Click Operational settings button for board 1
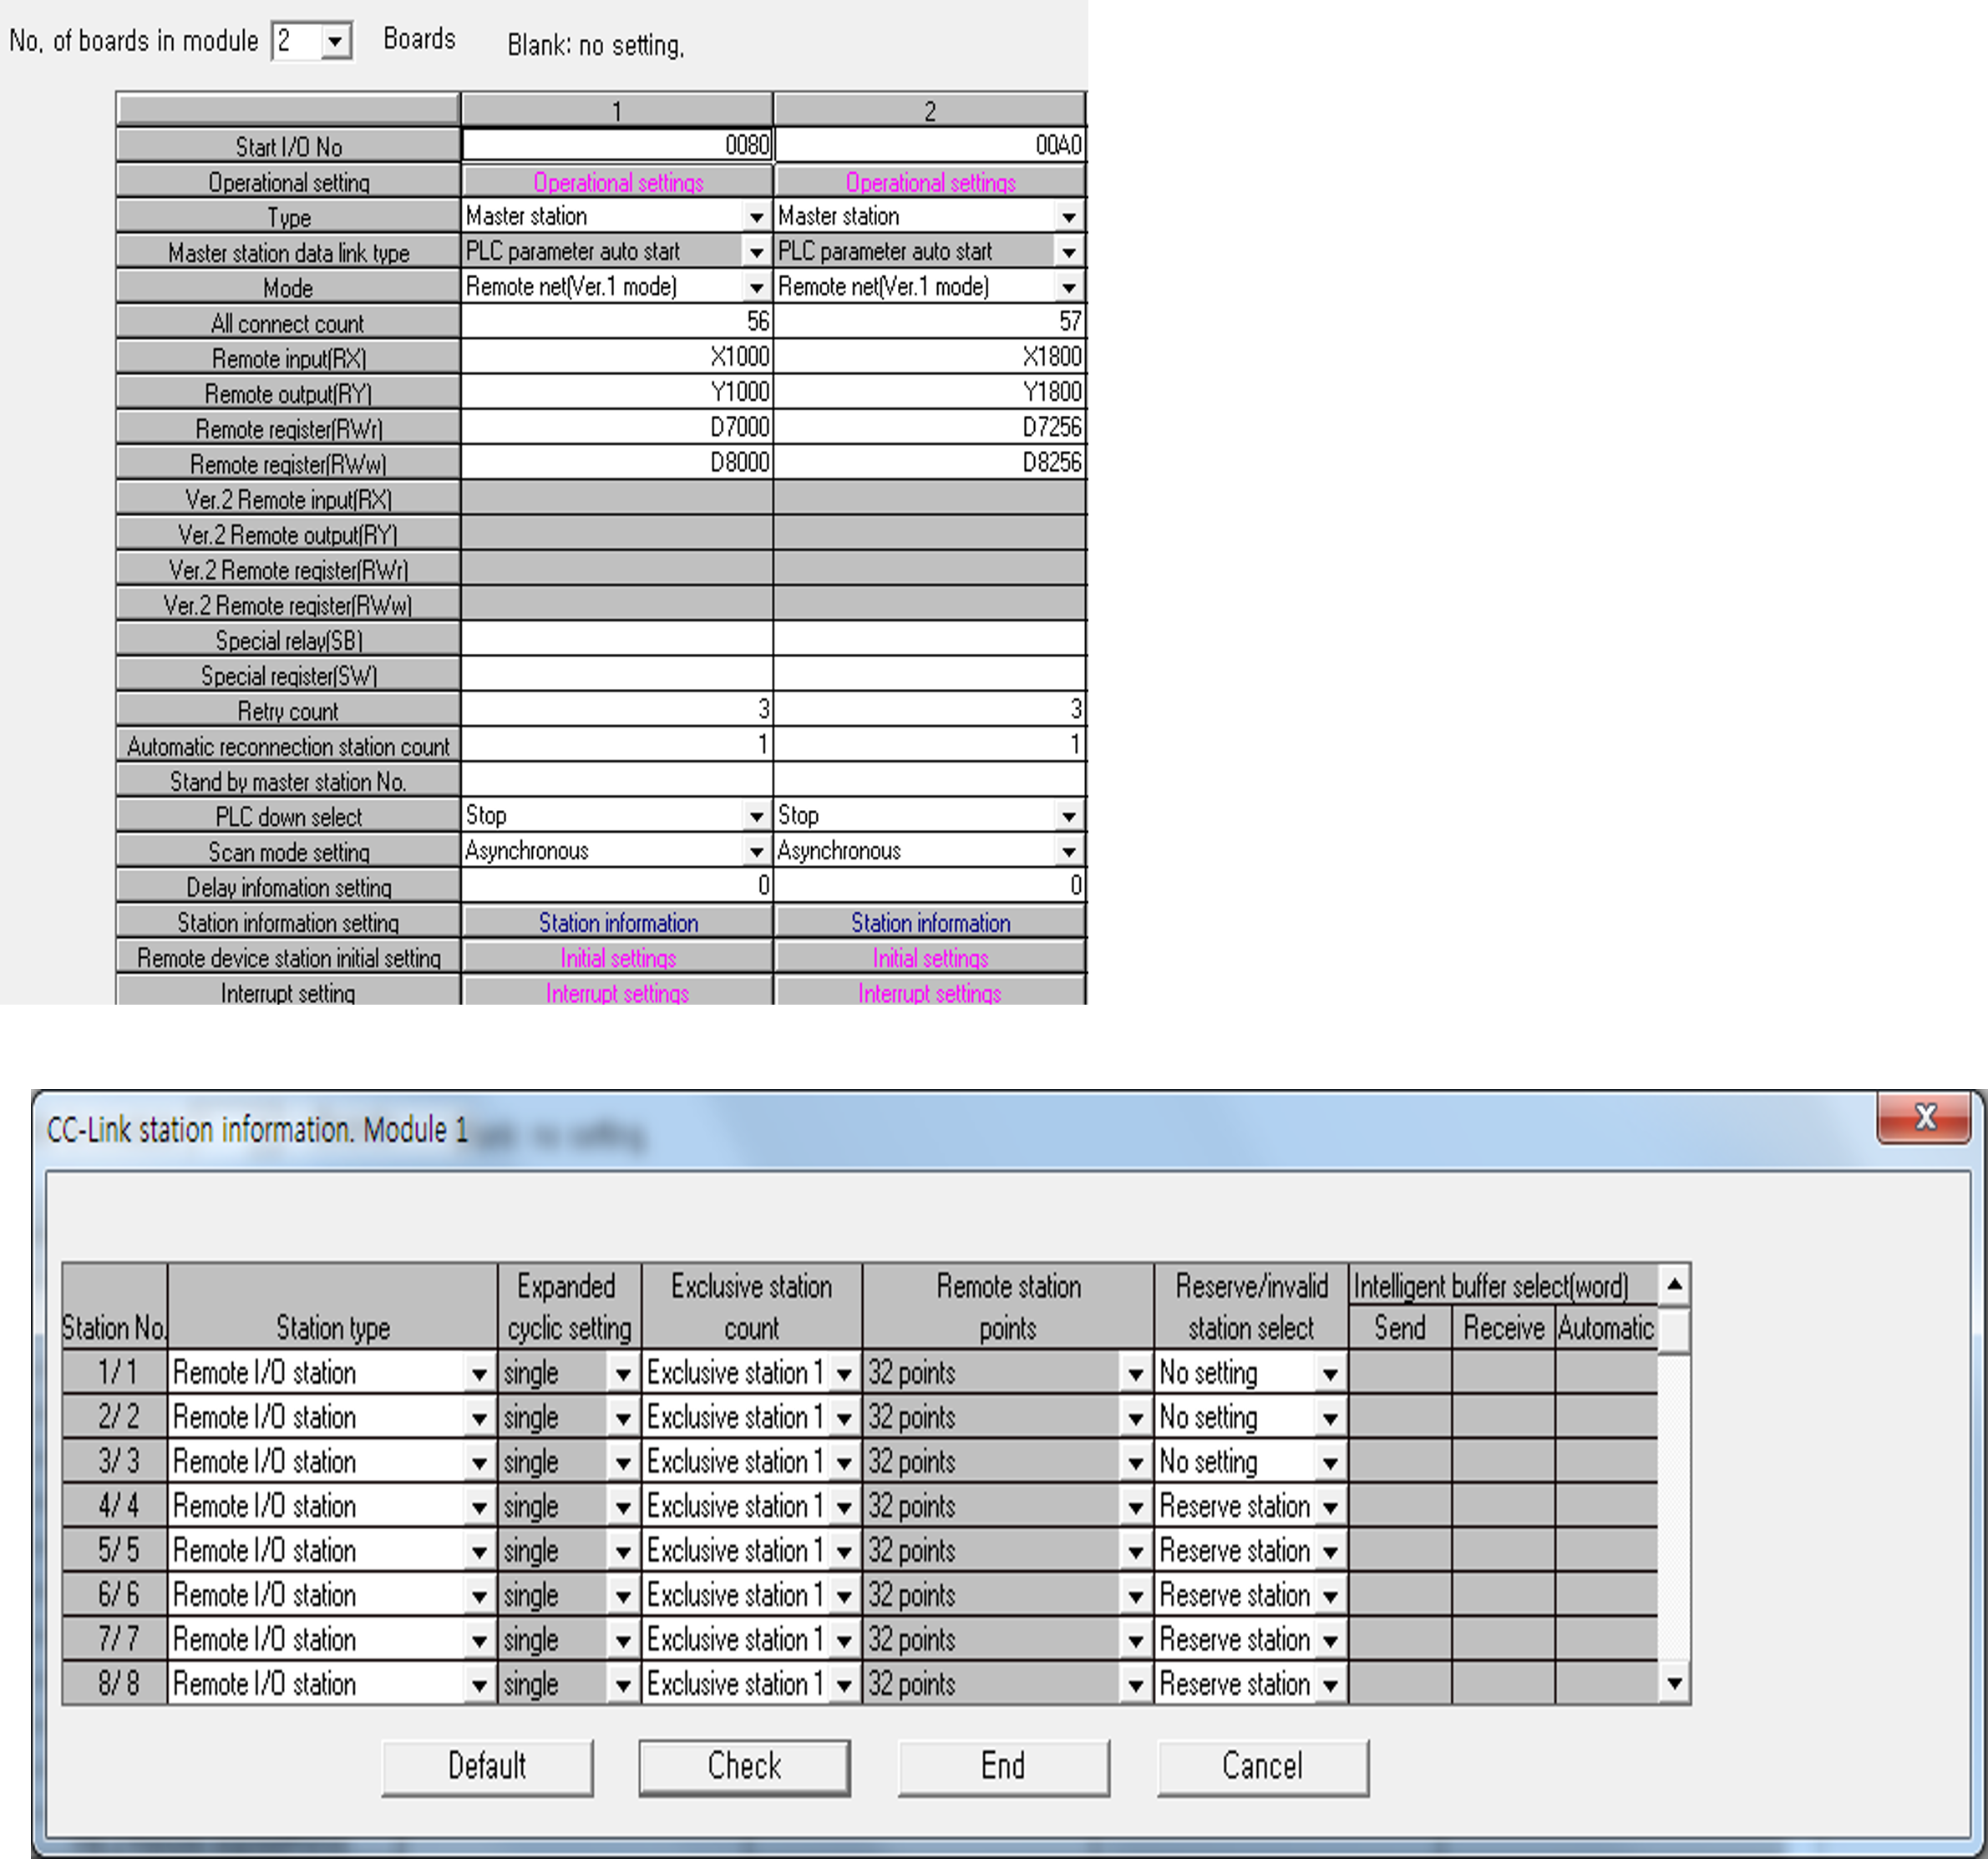 pyautogui.click(x=617, y=182)
